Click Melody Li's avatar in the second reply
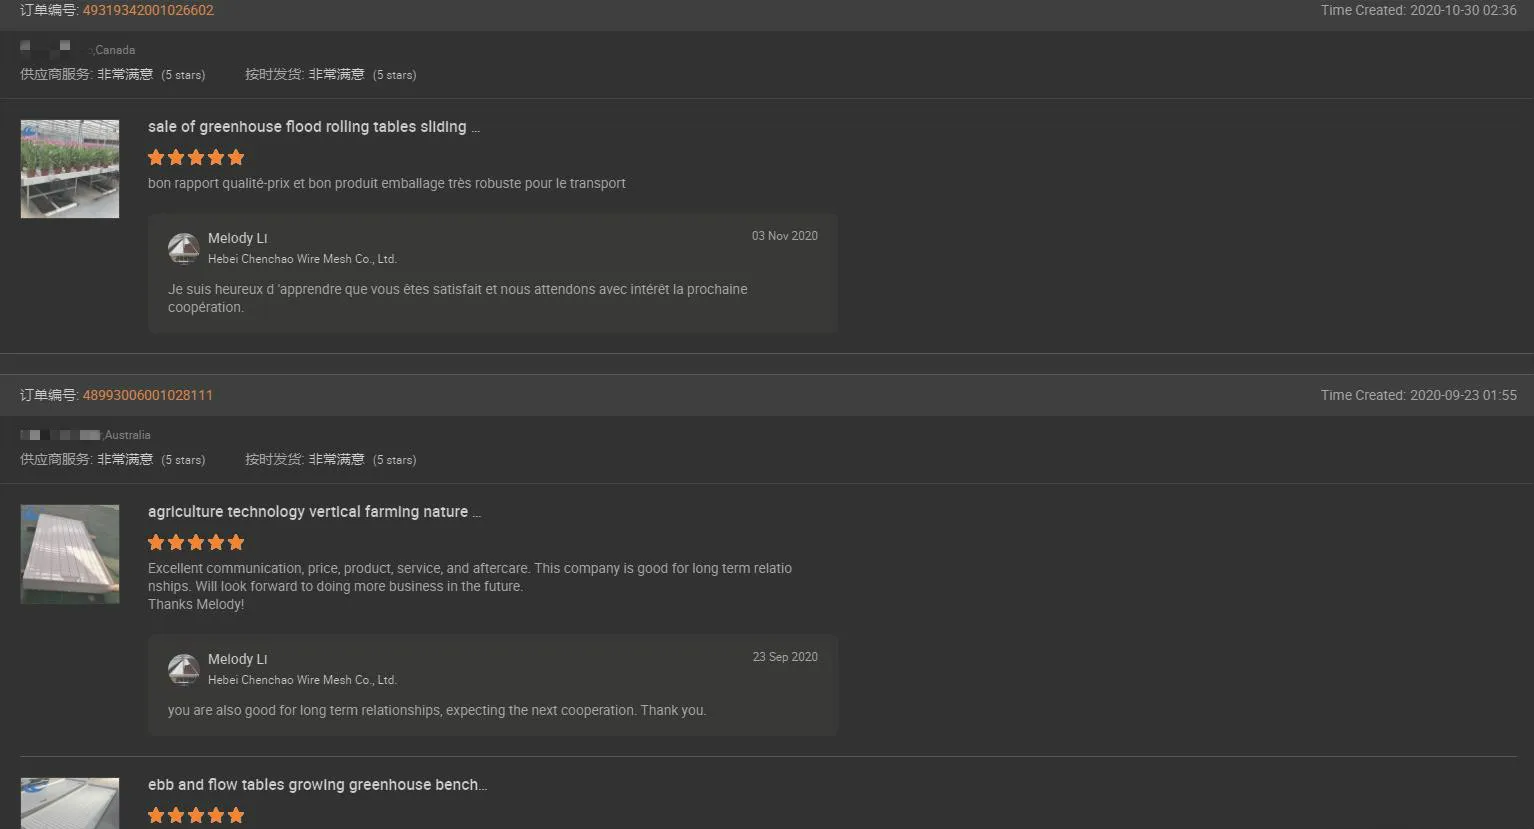 184,669
